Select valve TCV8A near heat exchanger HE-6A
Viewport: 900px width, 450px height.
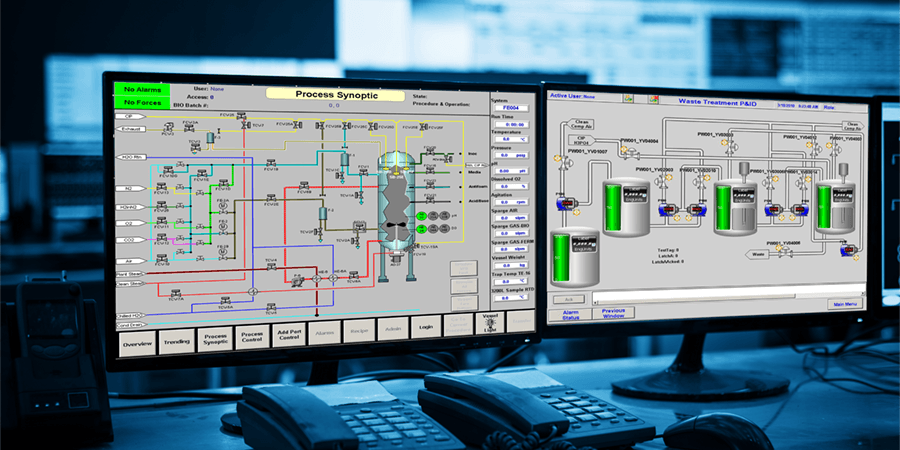coord(354,275)
